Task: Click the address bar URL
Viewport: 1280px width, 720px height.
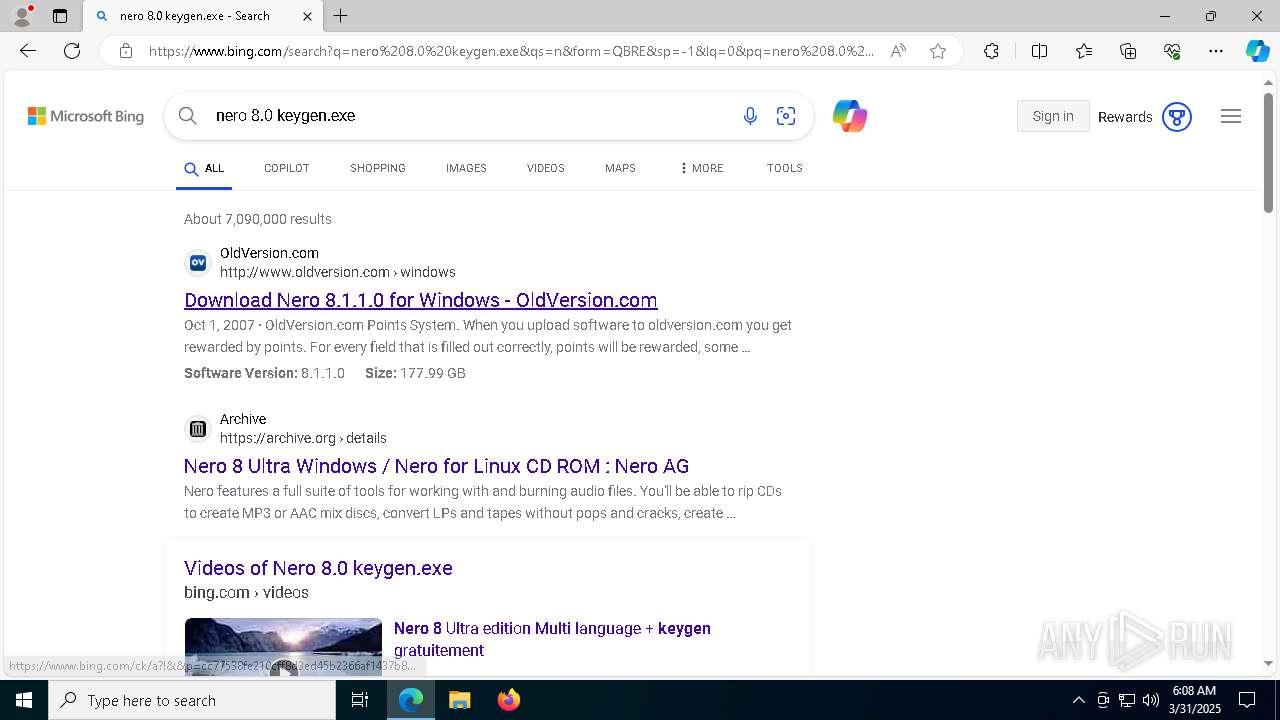Action: point(511,51)
